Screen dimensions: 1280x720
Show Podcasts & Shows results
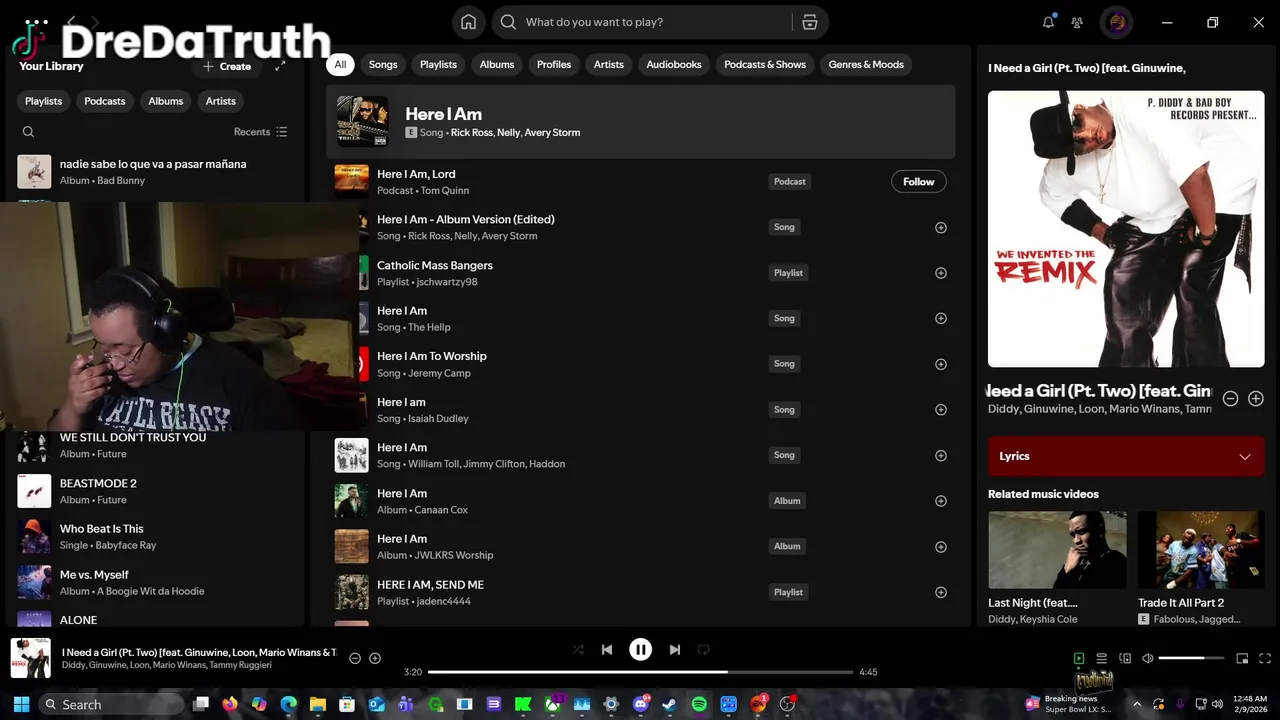click(x=765, y=65)
